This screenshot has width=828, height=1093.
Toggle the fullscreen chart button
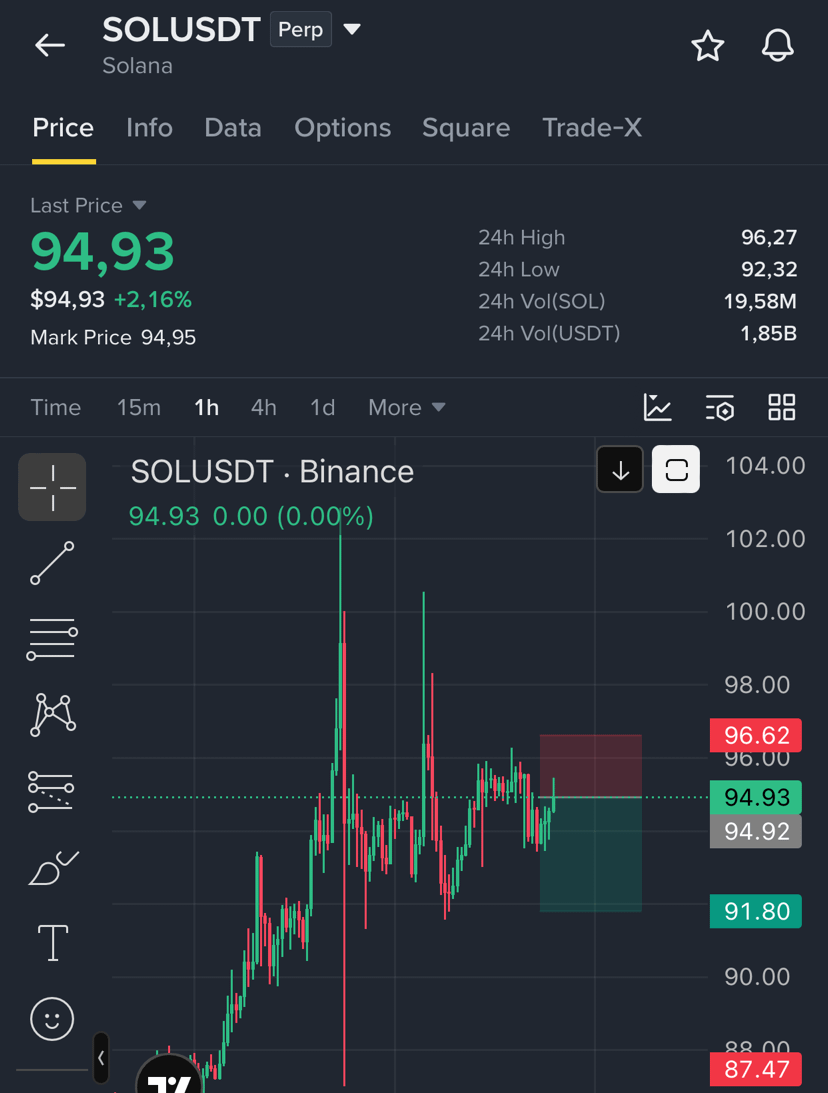676,469
